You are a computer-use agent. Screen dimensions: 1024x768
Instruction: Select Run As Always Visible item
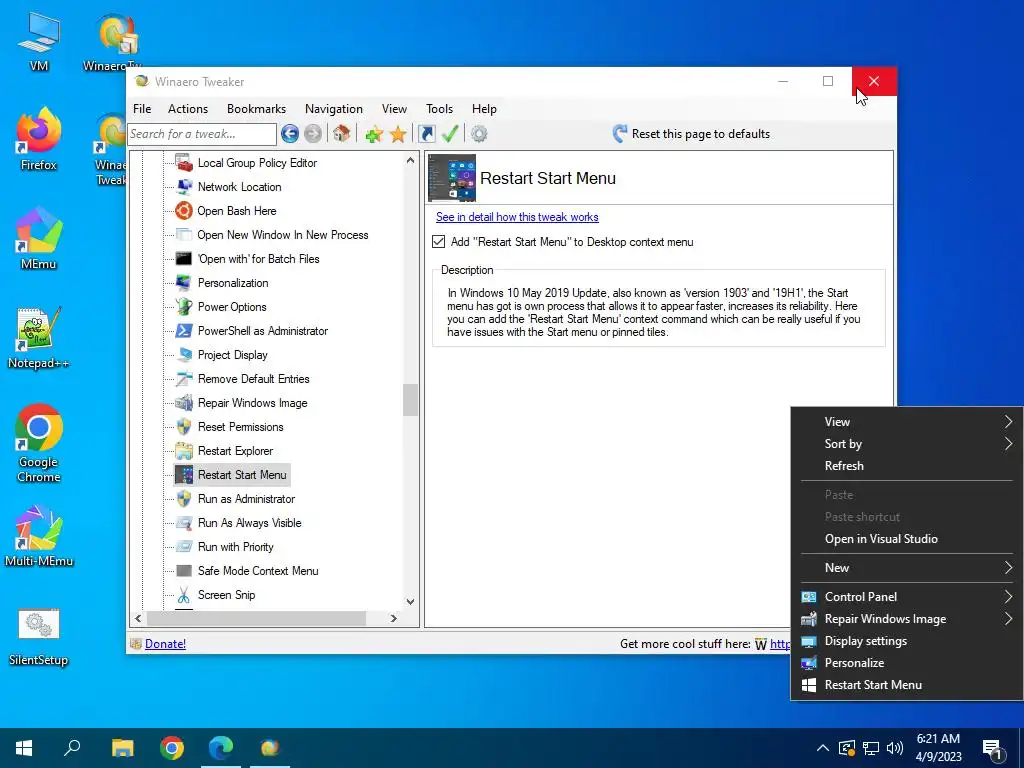pyautogui.click(x=249, y=523)
